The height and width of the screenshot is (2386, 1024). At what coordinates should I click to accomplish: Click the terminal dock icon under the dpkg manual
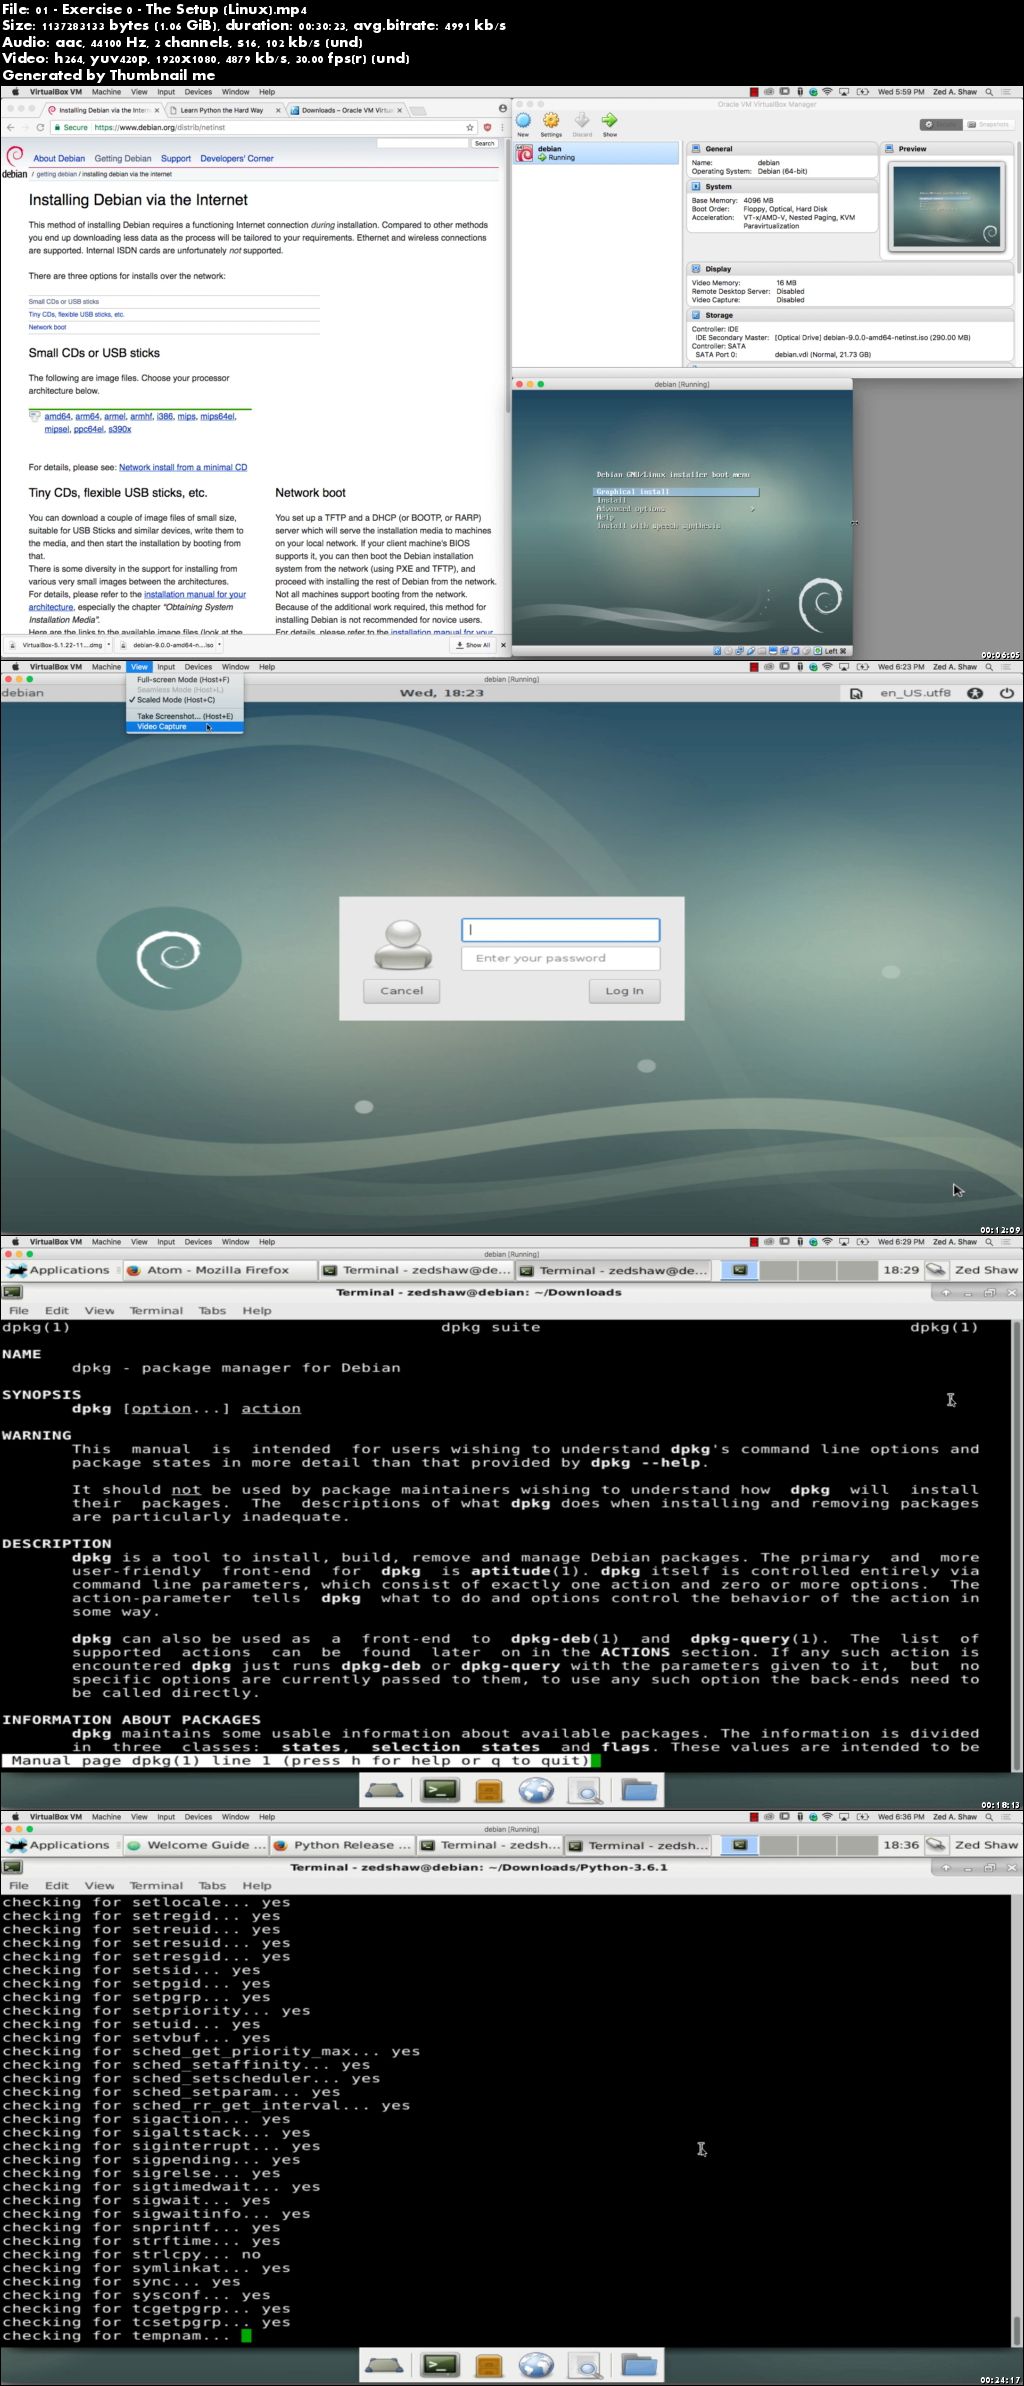click(x=440, y=1790)
